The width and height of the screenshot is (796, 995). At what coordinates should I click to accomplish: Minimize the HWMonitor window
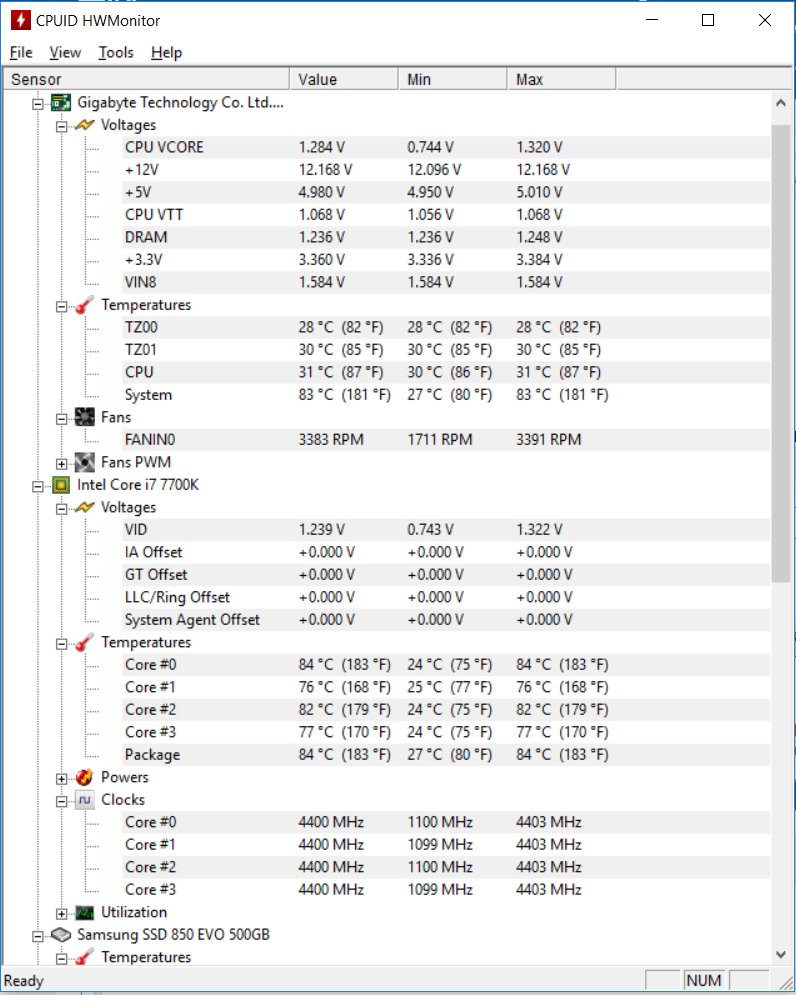click(652, 20)
